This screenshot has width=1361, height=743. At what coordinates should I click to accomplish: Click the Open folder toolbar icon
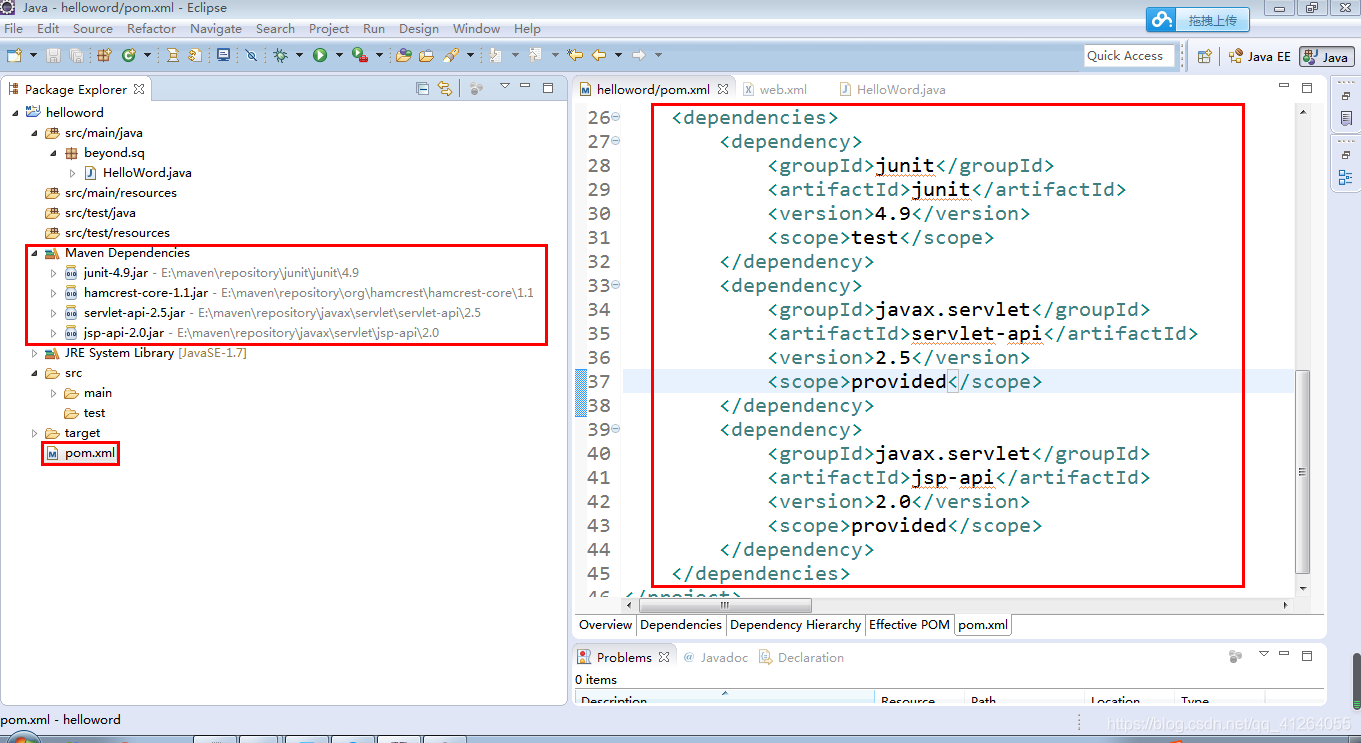pyautogui.click(x=426, y=55)
